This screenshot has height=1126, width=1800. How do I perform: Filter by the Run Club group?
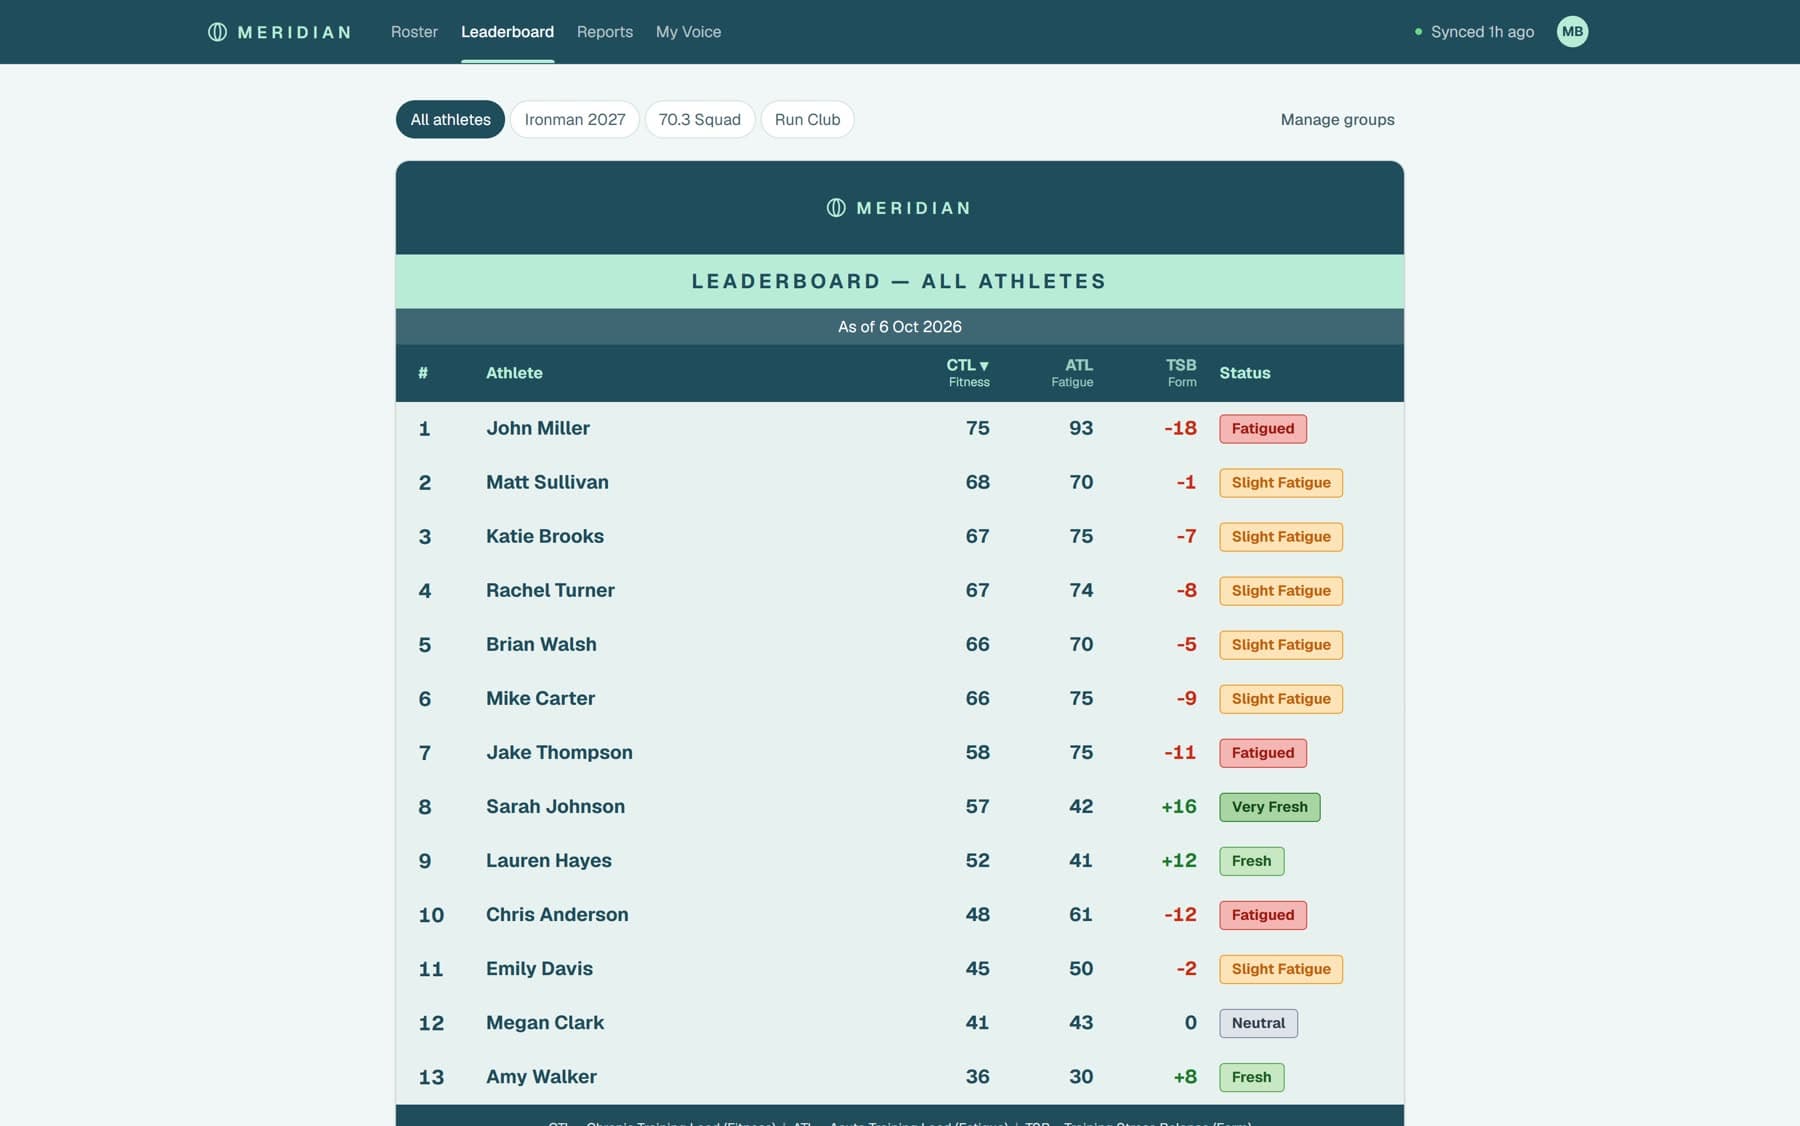[807, 119]
